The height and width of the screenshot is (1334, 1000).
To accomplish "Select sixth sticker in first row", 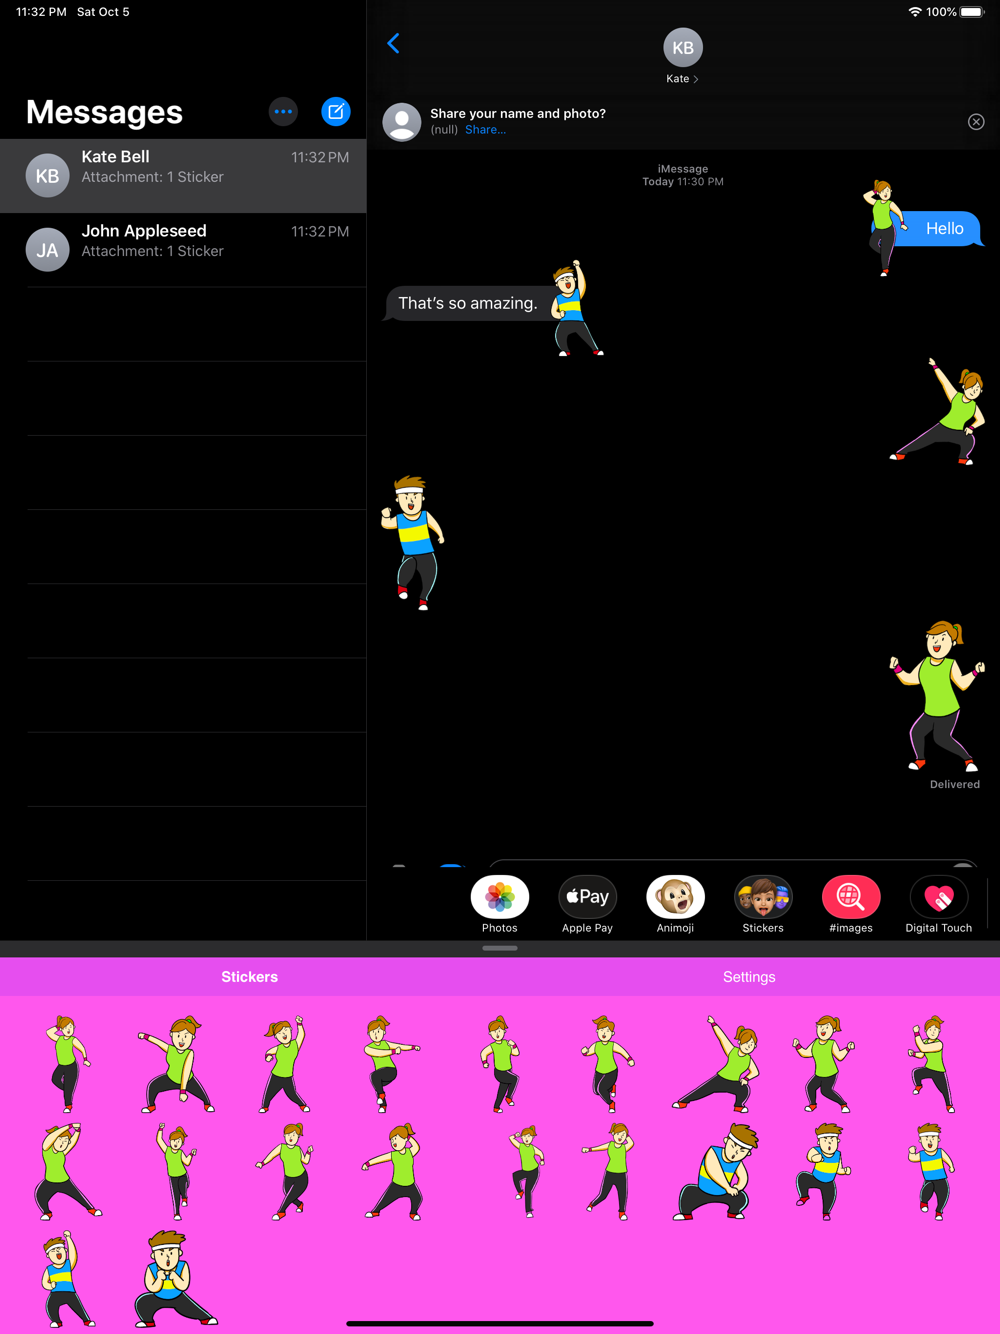I will (x=607, y=1064).
